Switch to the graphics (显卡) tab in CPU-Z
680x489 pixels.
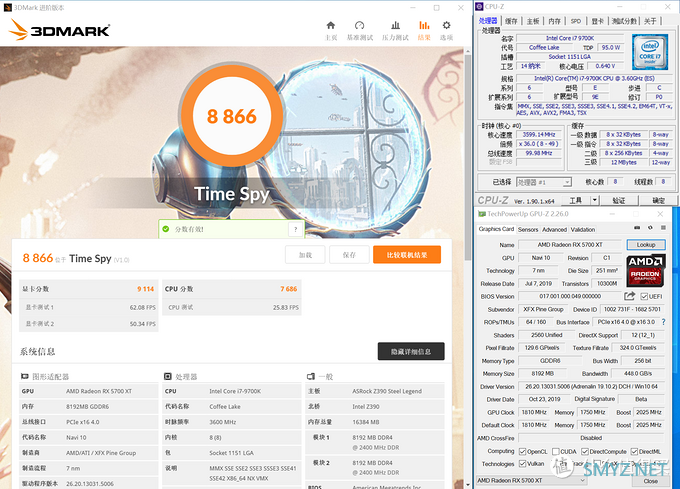tap(598, 21)
